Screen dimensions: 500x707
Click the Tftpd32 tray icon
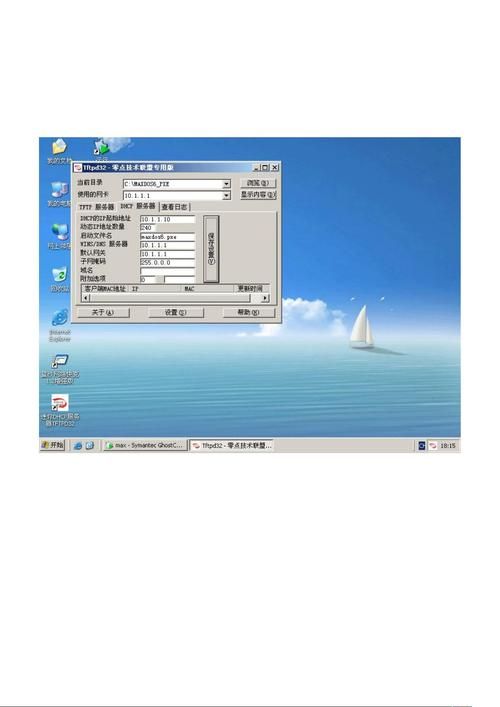[x=432, y=445]
